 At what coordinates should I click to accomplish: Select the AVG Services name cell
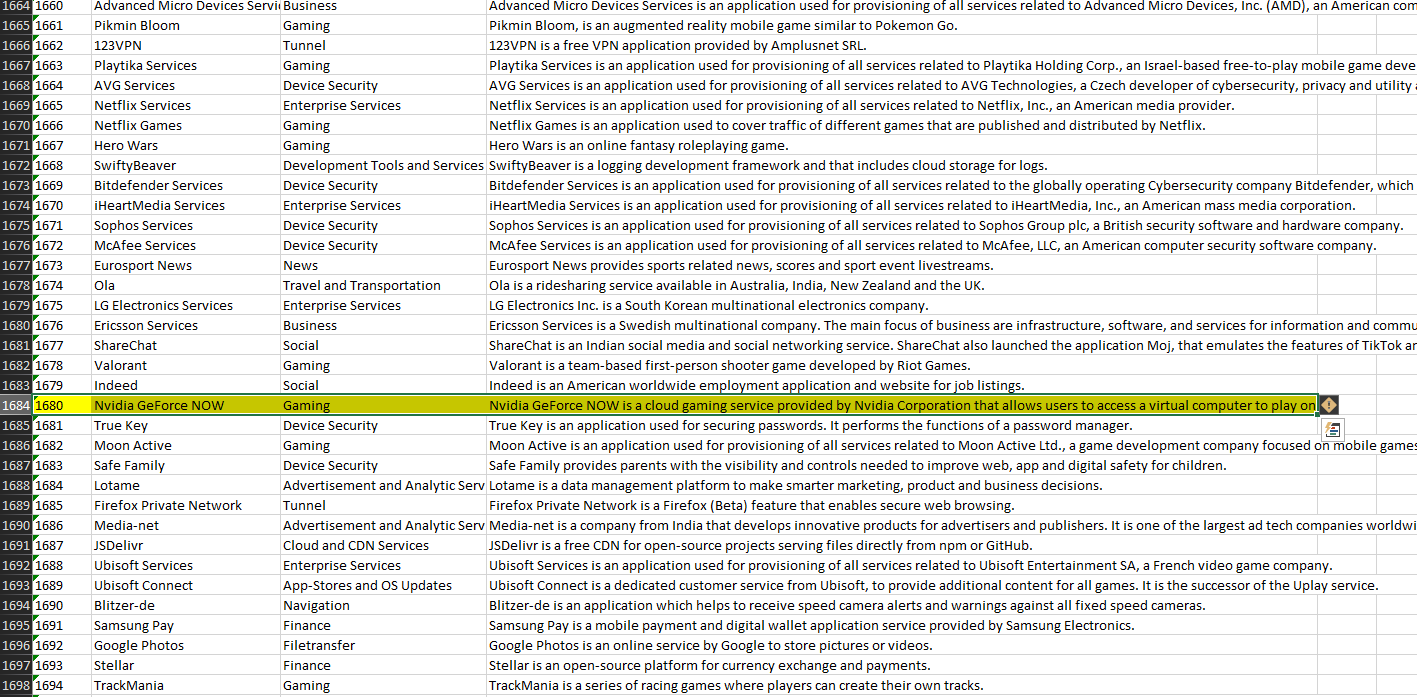pos(186,85)
